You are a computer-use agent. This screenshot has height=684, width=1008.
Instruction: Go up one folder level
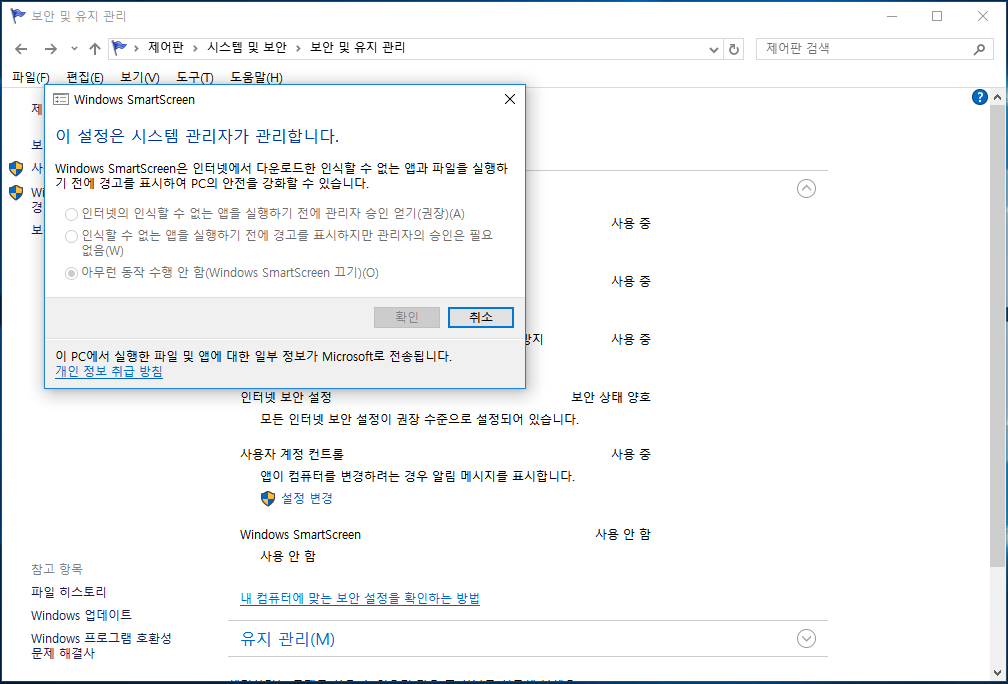pyautogui.click(x=95, y=49)
